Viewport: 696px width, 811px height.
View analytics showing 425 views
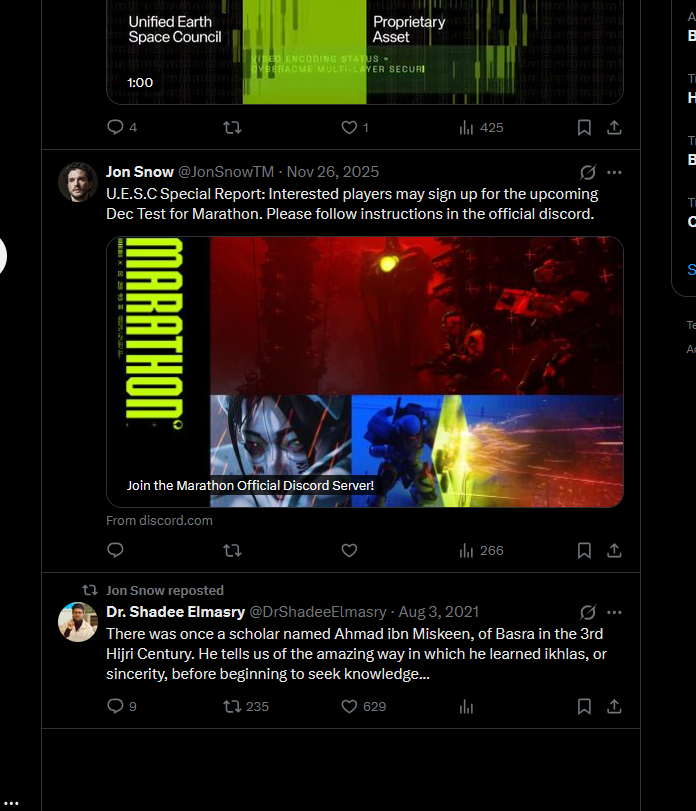(481, 127)
